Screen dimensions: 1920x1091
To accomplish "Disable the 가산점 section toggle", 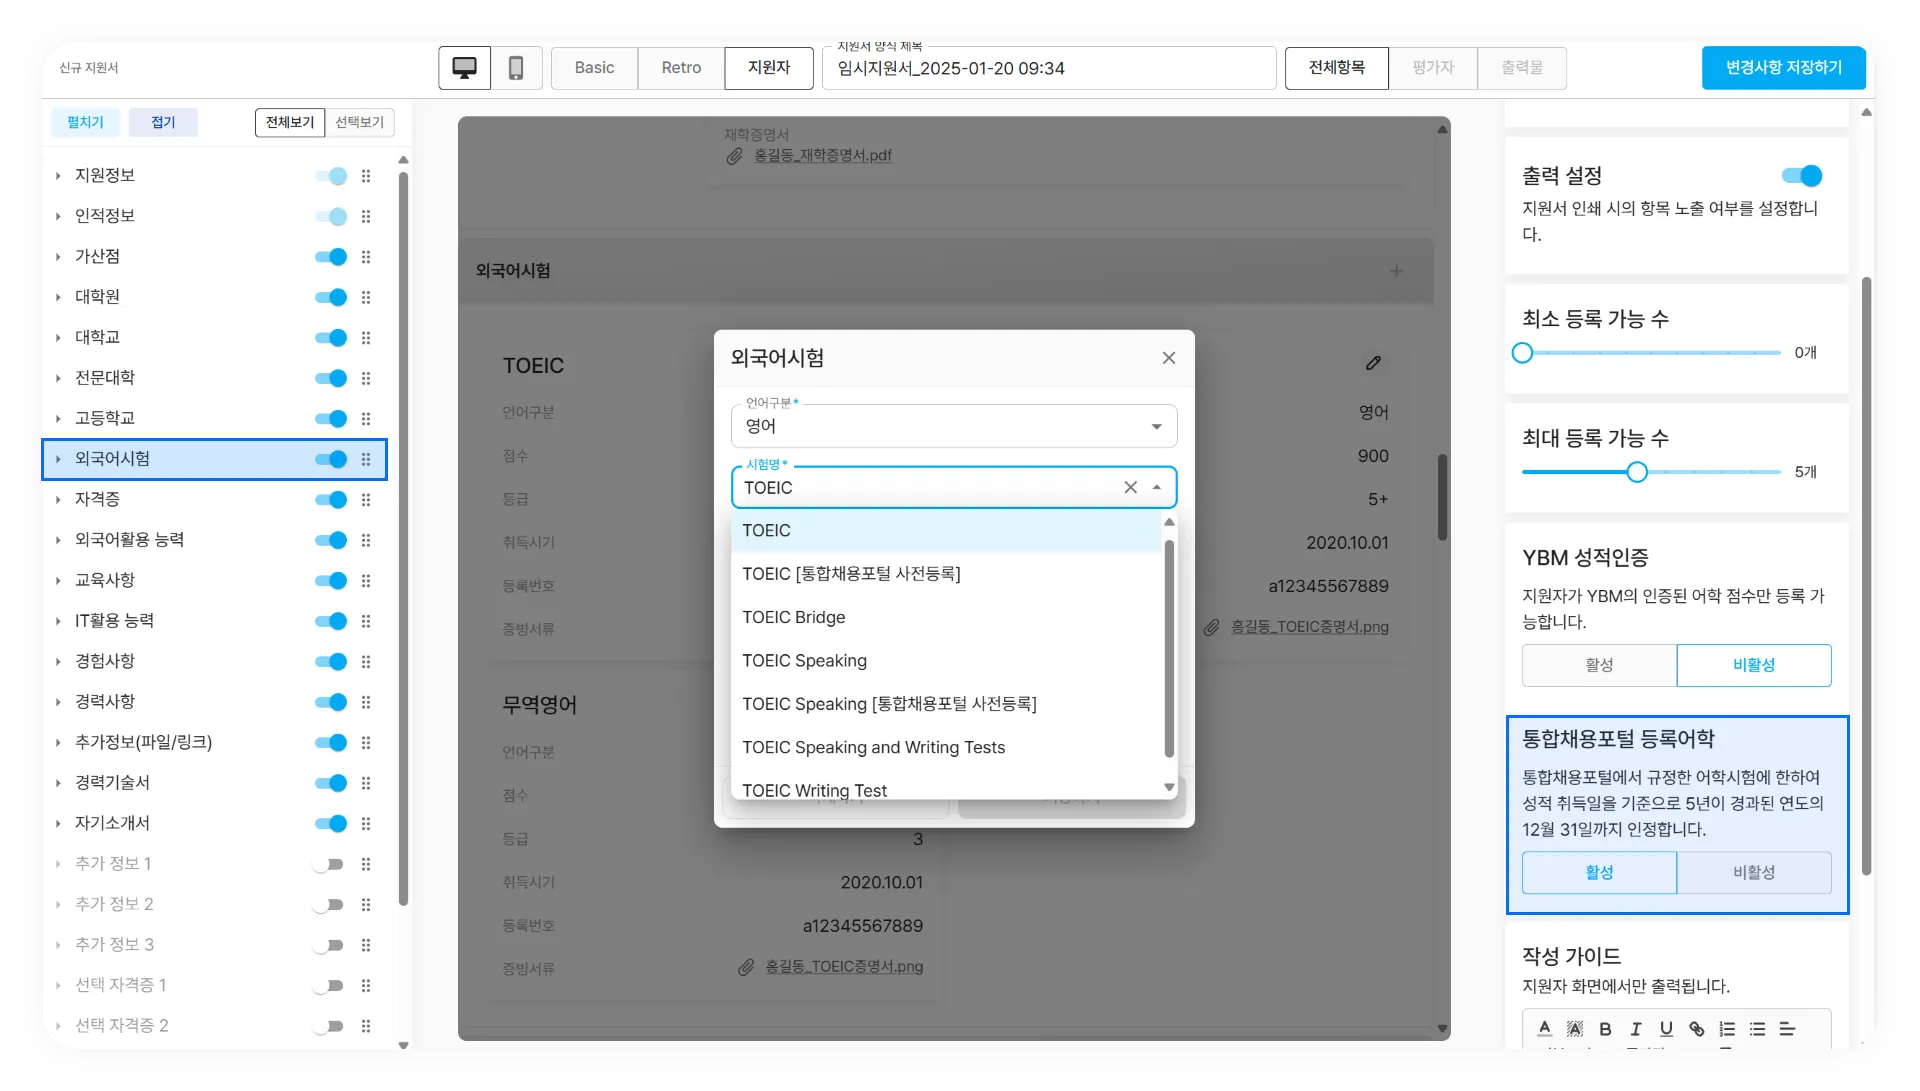I will tap(330, 257).
